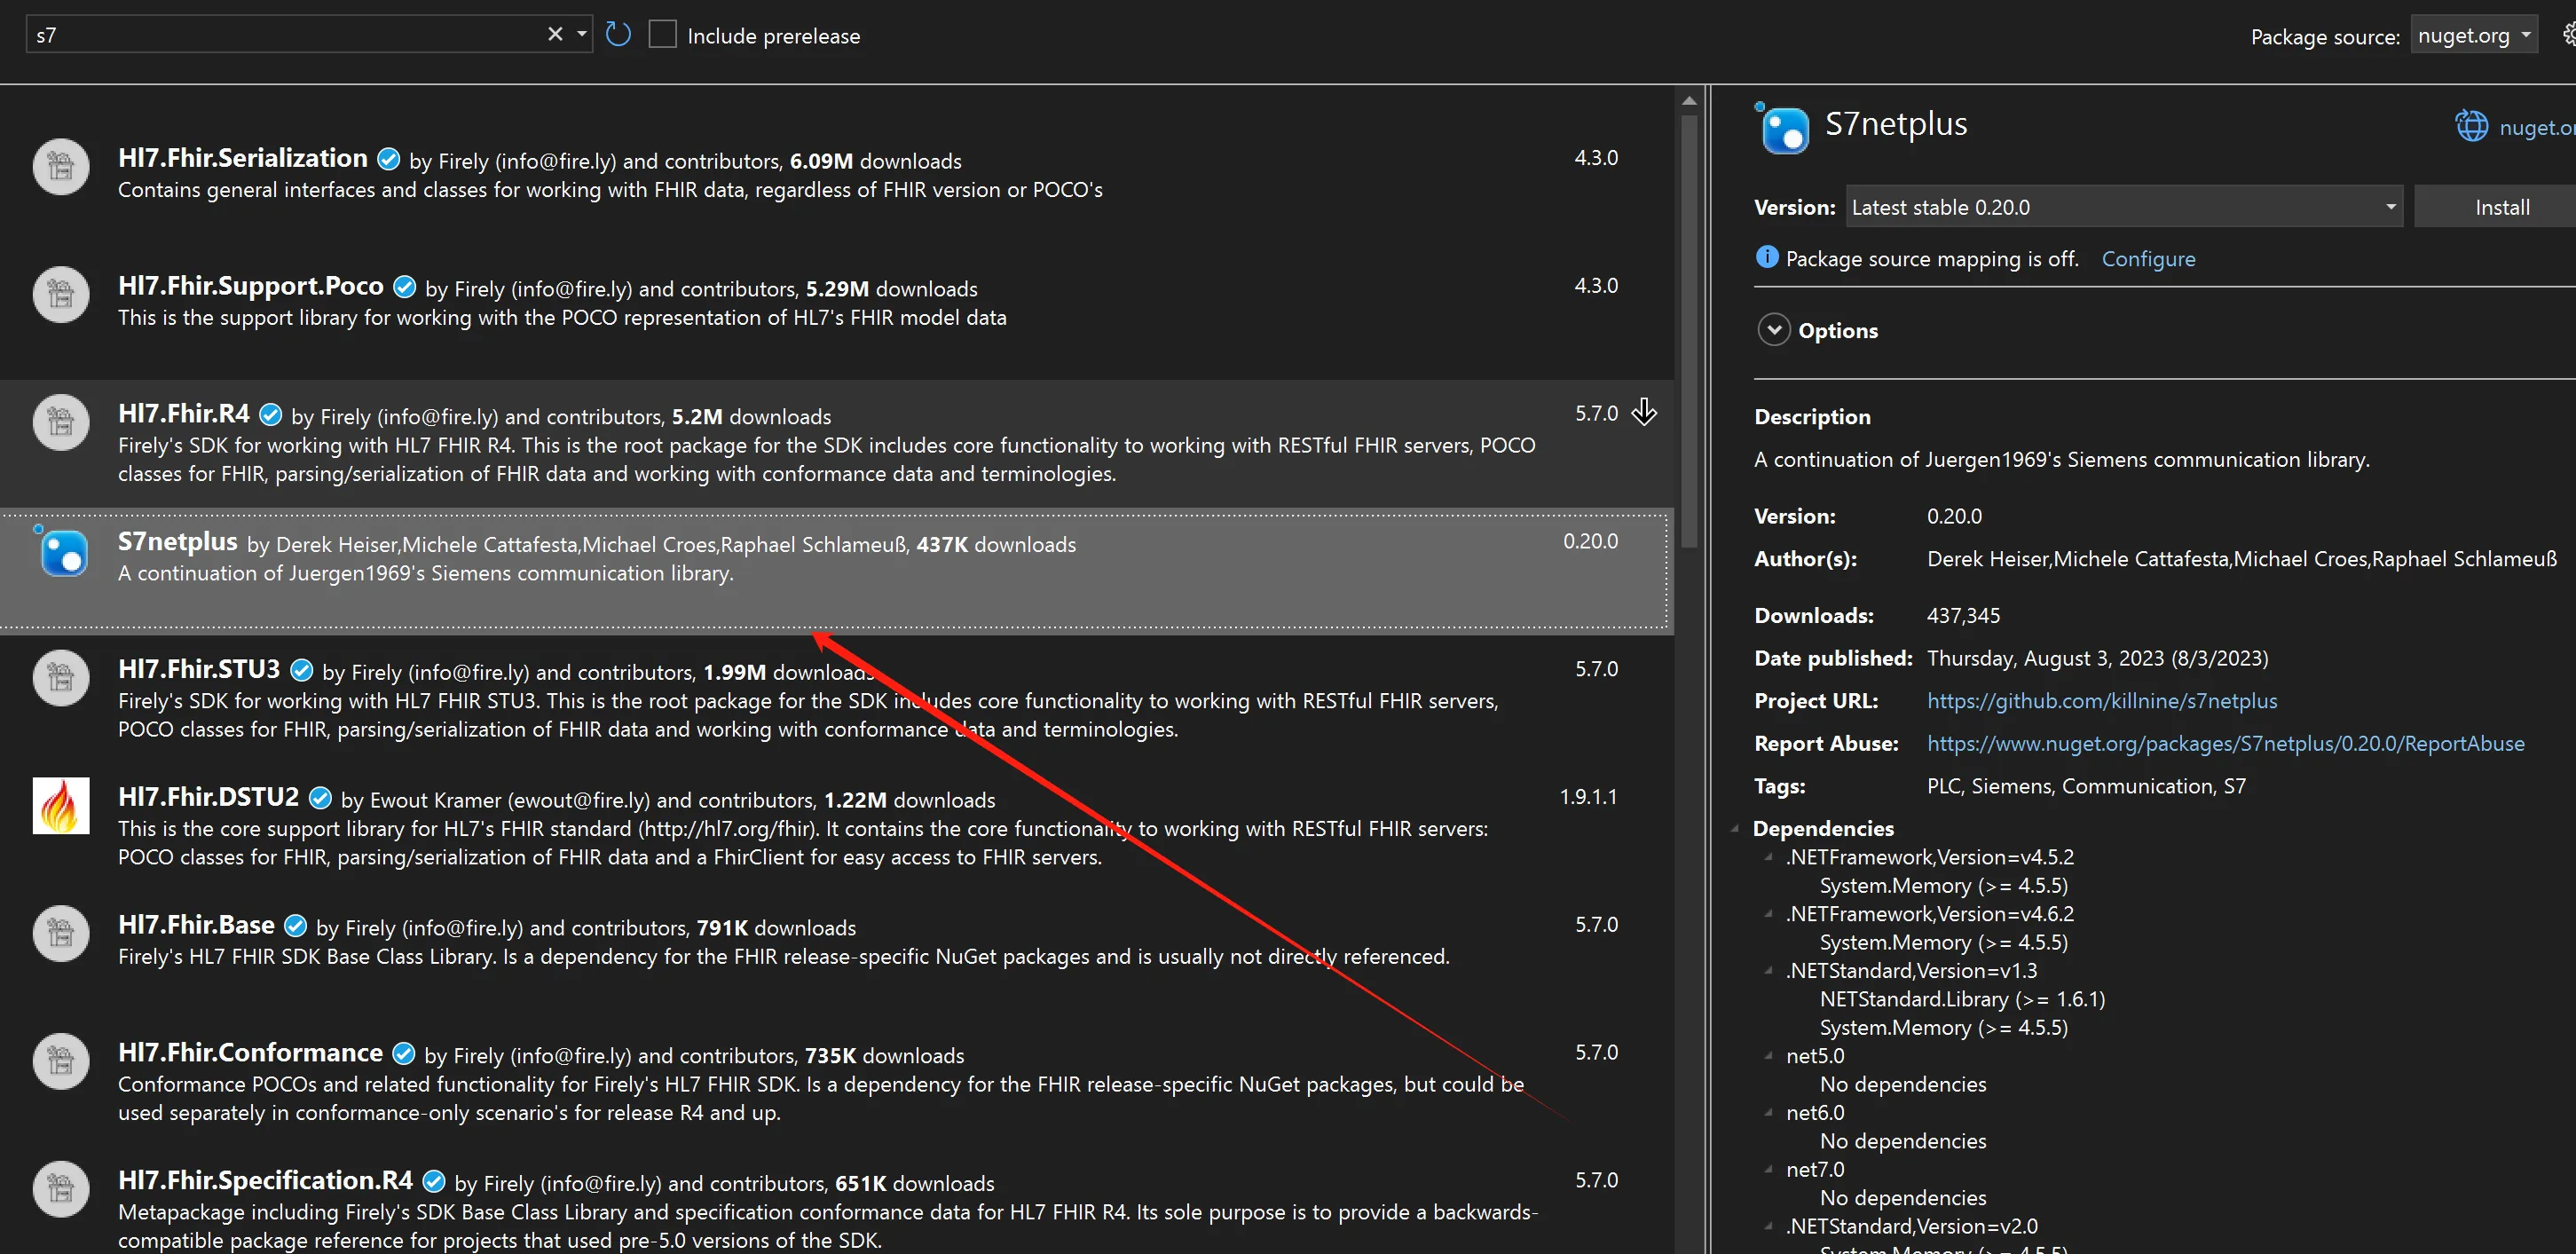Click the refresh search results icon
This screenshot has width=2576, height=1254.
click(618, 35)
